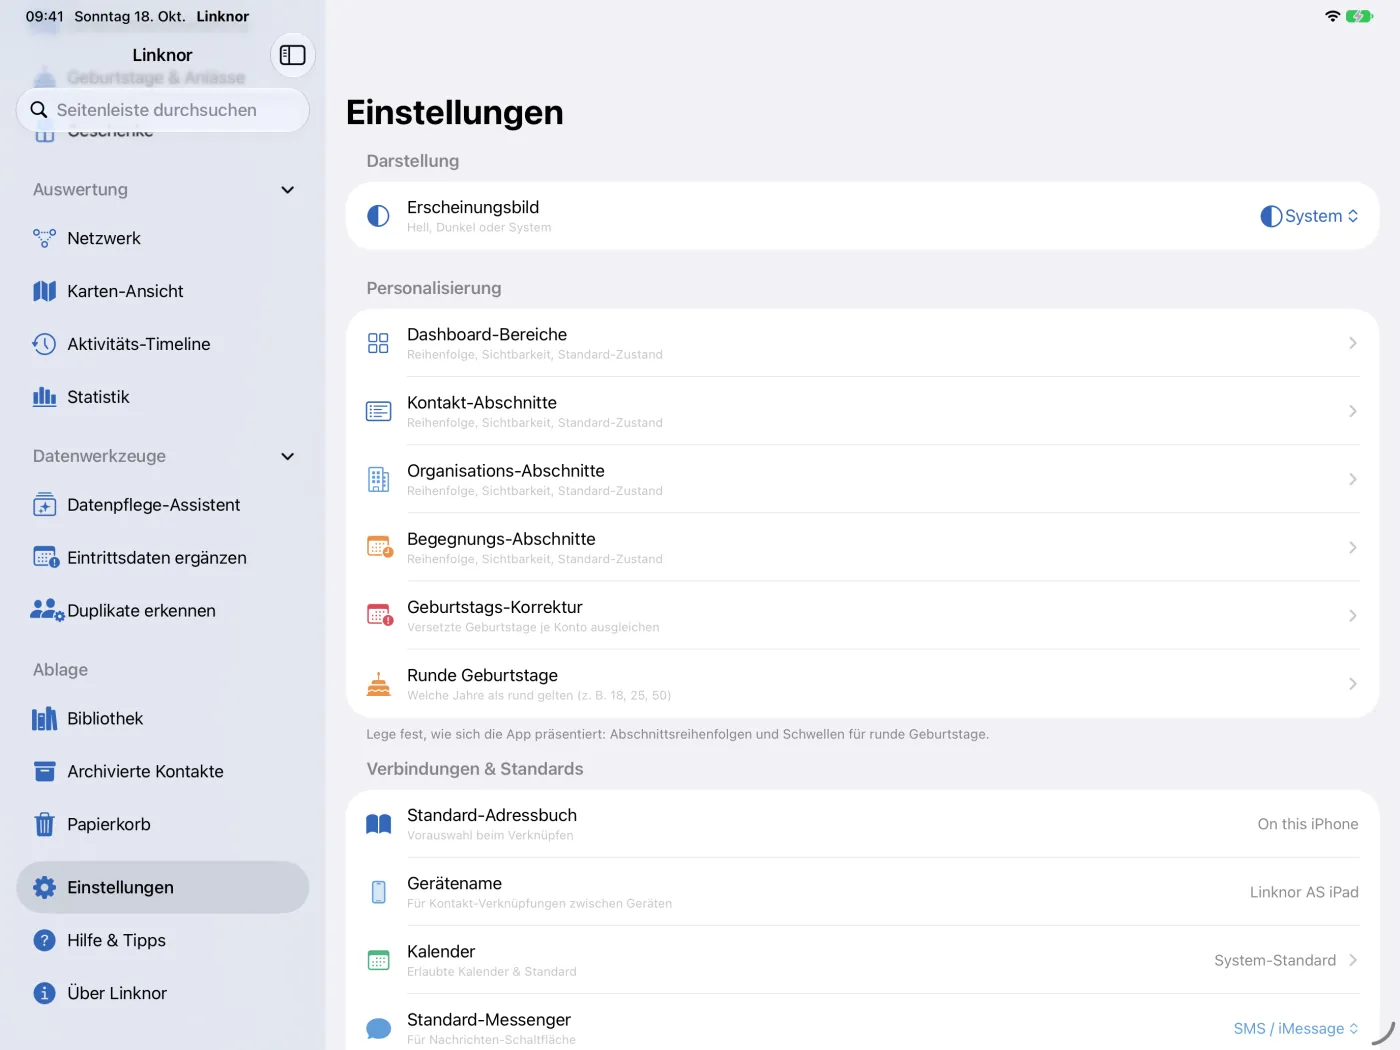Click the Karten-Ansicht map icon
The height and width of the screenshot is (1050, 1400).
(x=44, y=291)
